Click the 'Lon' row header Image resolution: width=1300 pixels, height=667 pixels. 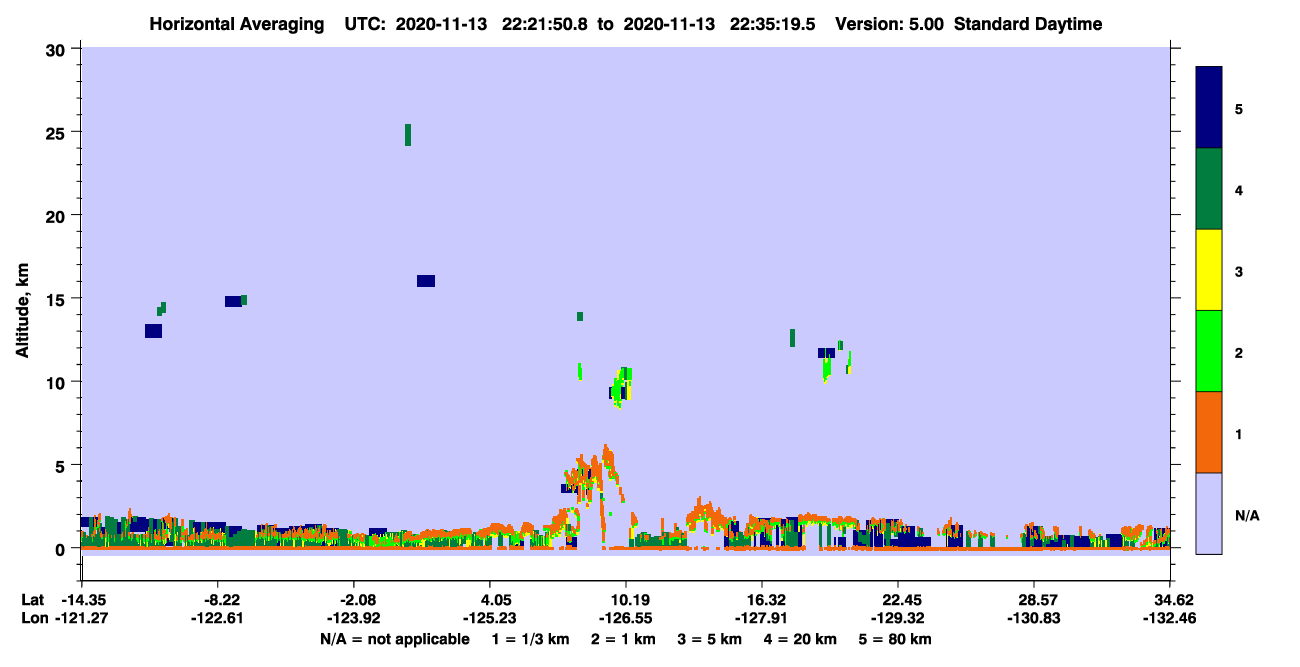tap(33, 618)
